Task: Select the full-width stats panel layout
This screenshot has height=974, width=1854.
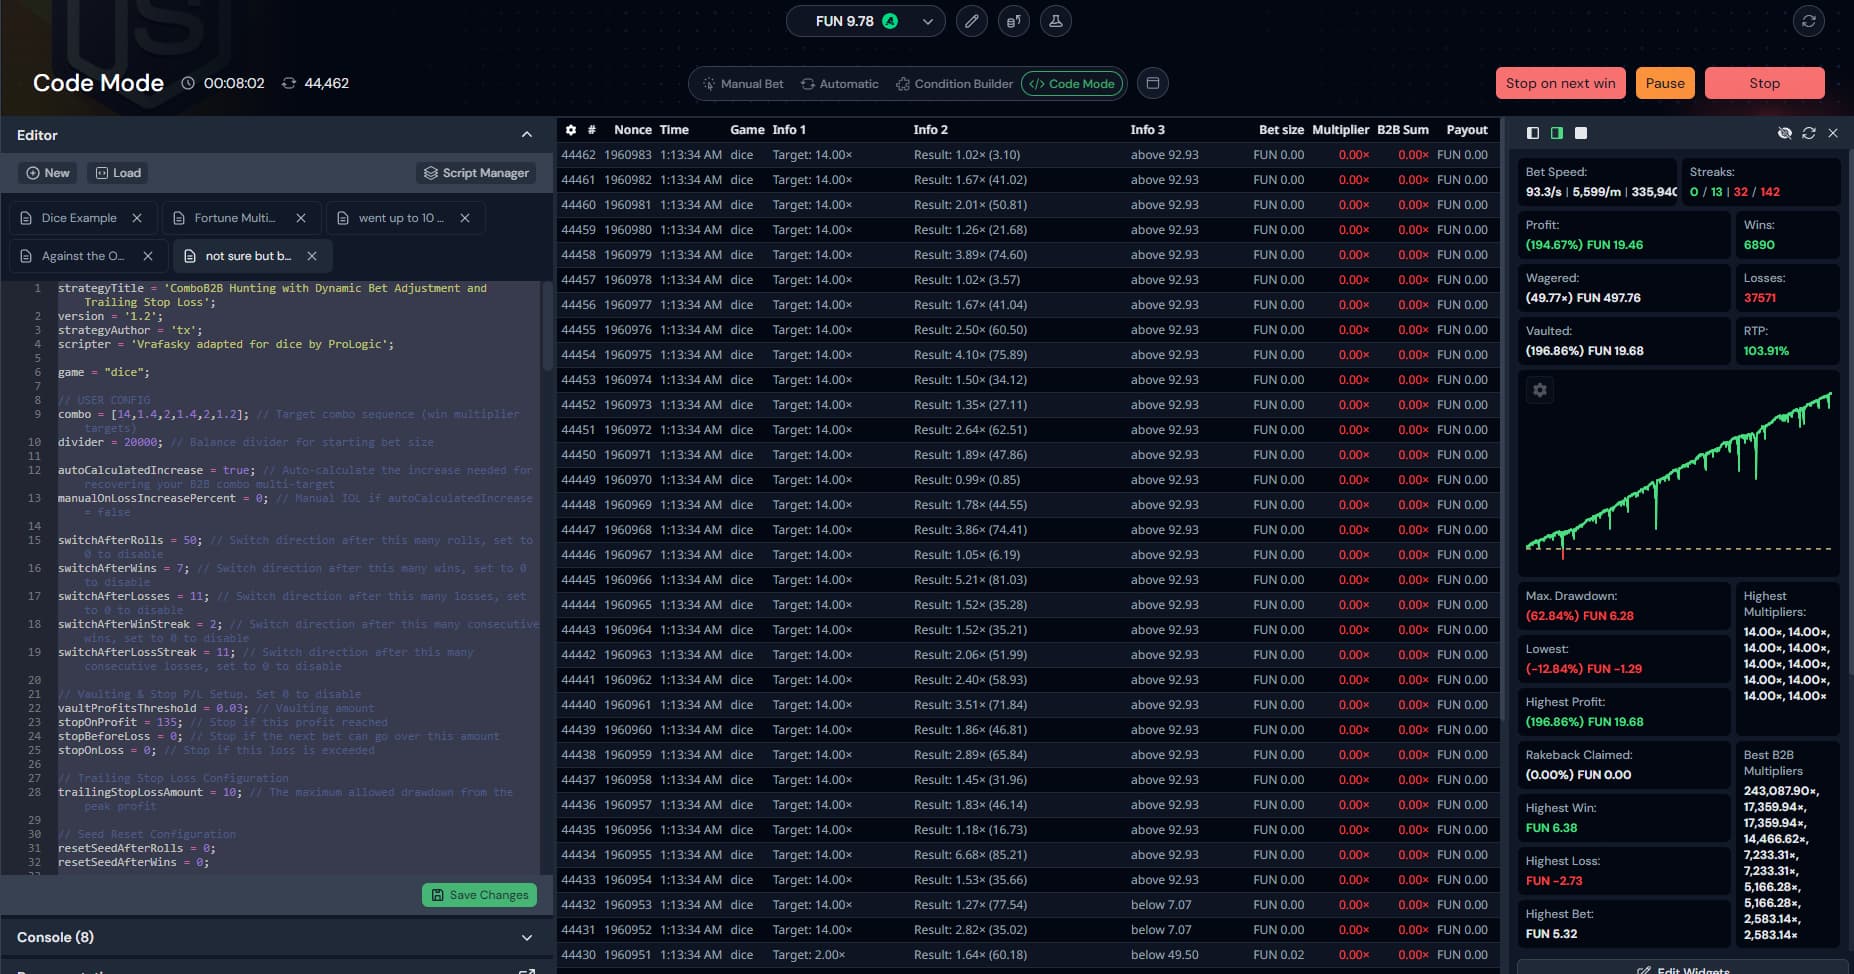Action: coord(1581,133)
